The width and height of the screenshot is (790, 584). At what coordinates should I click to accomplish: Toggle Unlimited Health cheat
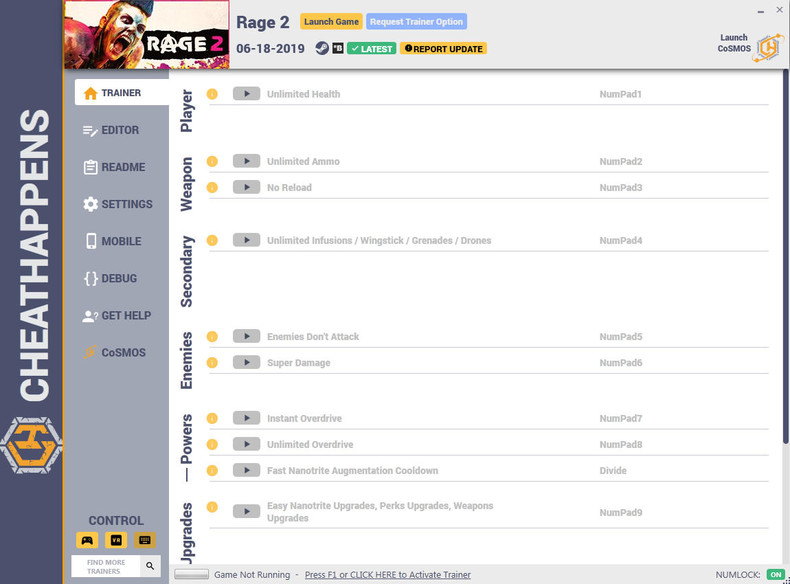[246, 94]
